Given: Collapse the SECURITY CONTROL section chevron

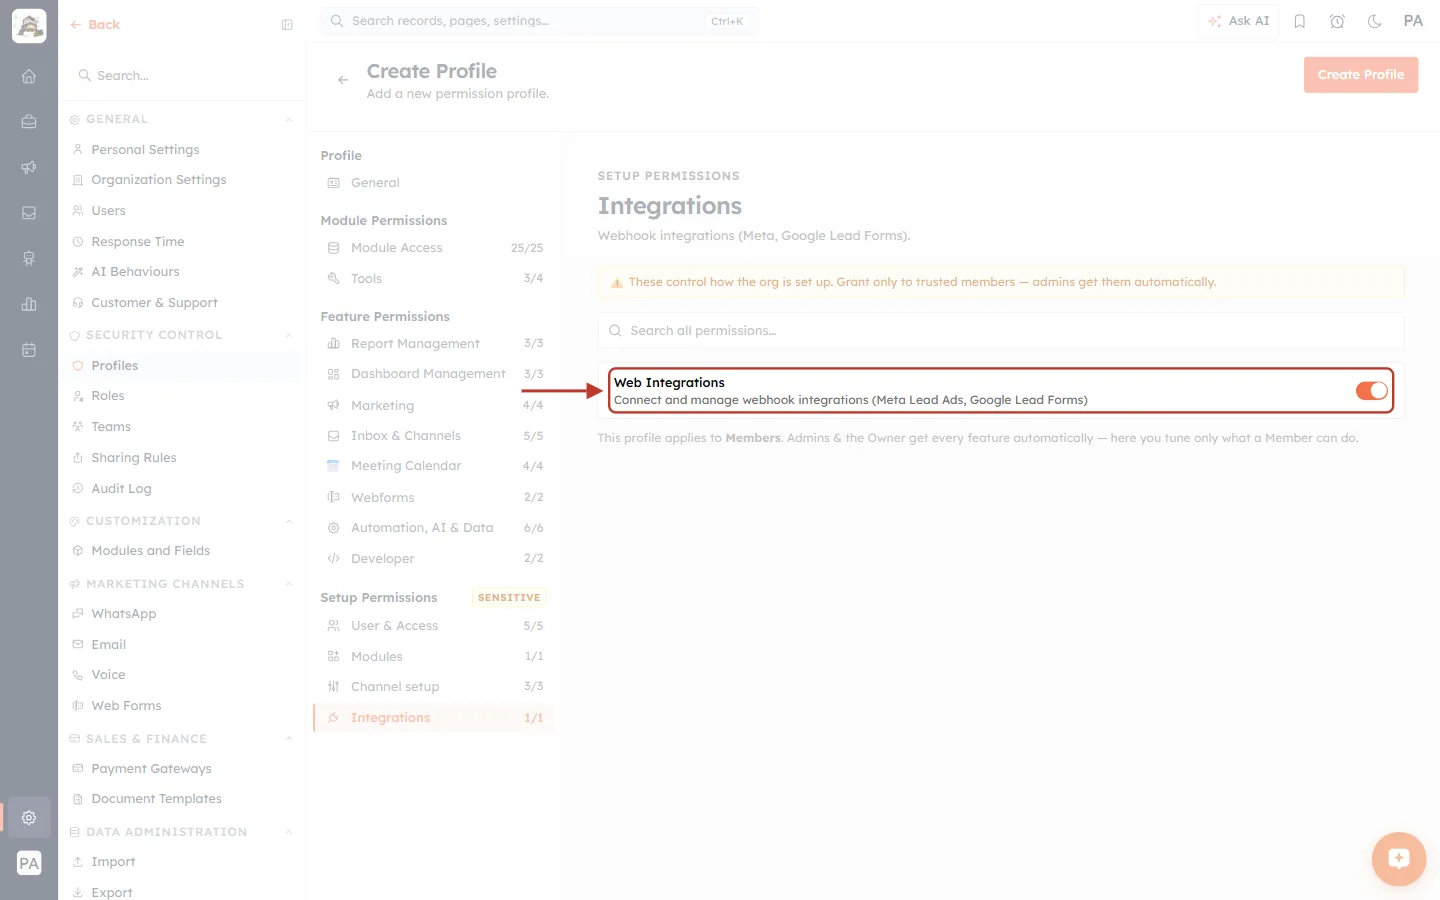Looking at the screenshot, I should 289,336.
